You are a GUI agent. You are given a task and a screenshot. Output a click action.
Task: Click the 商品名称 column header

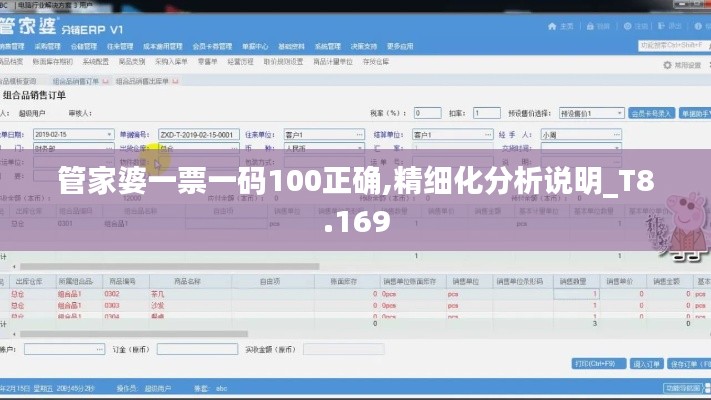click(x=187, y=282)
